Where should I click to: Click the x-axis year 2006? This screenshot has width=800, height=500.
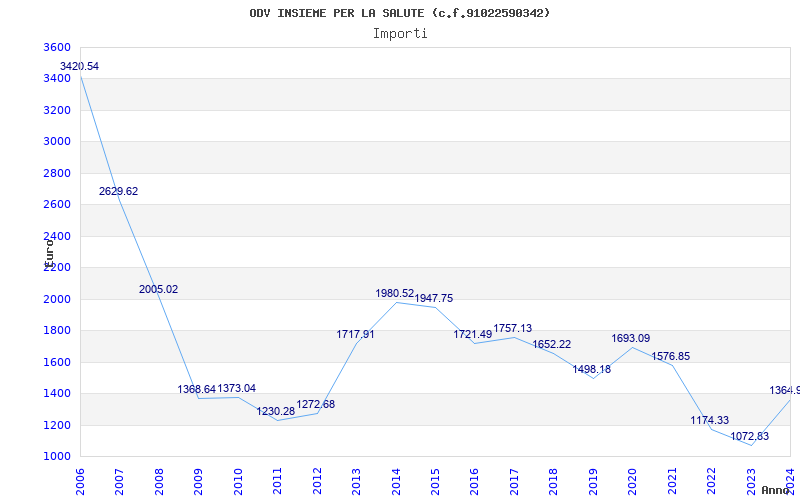click(80, 482)
